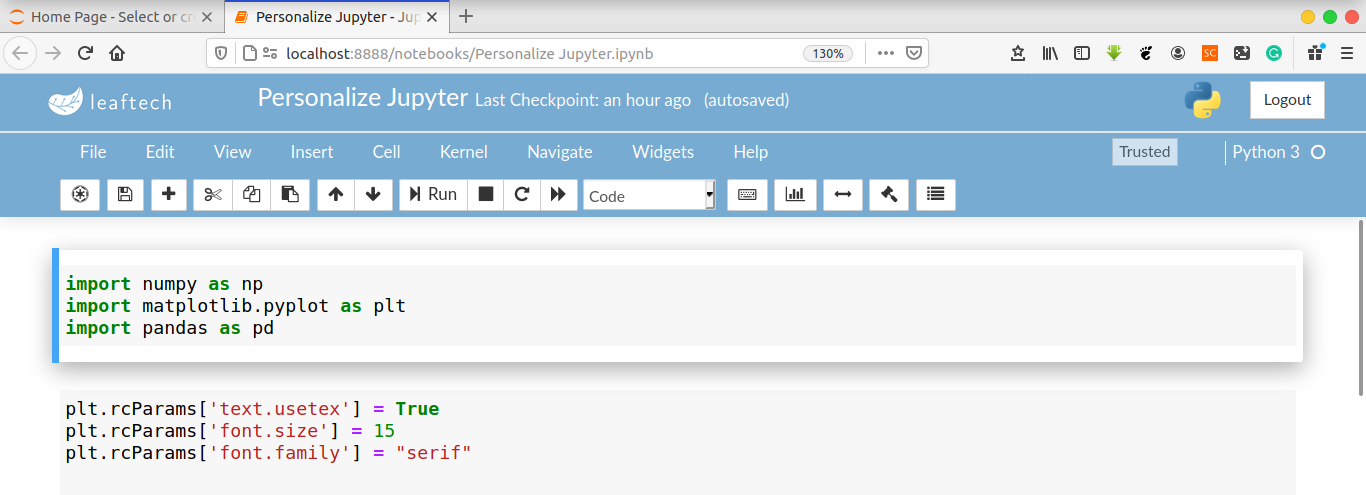Image resolution: width=1366 pixels, height=495 pixels.
Task: Toggle the browser sidebar icon
Action: [1082, 54]
